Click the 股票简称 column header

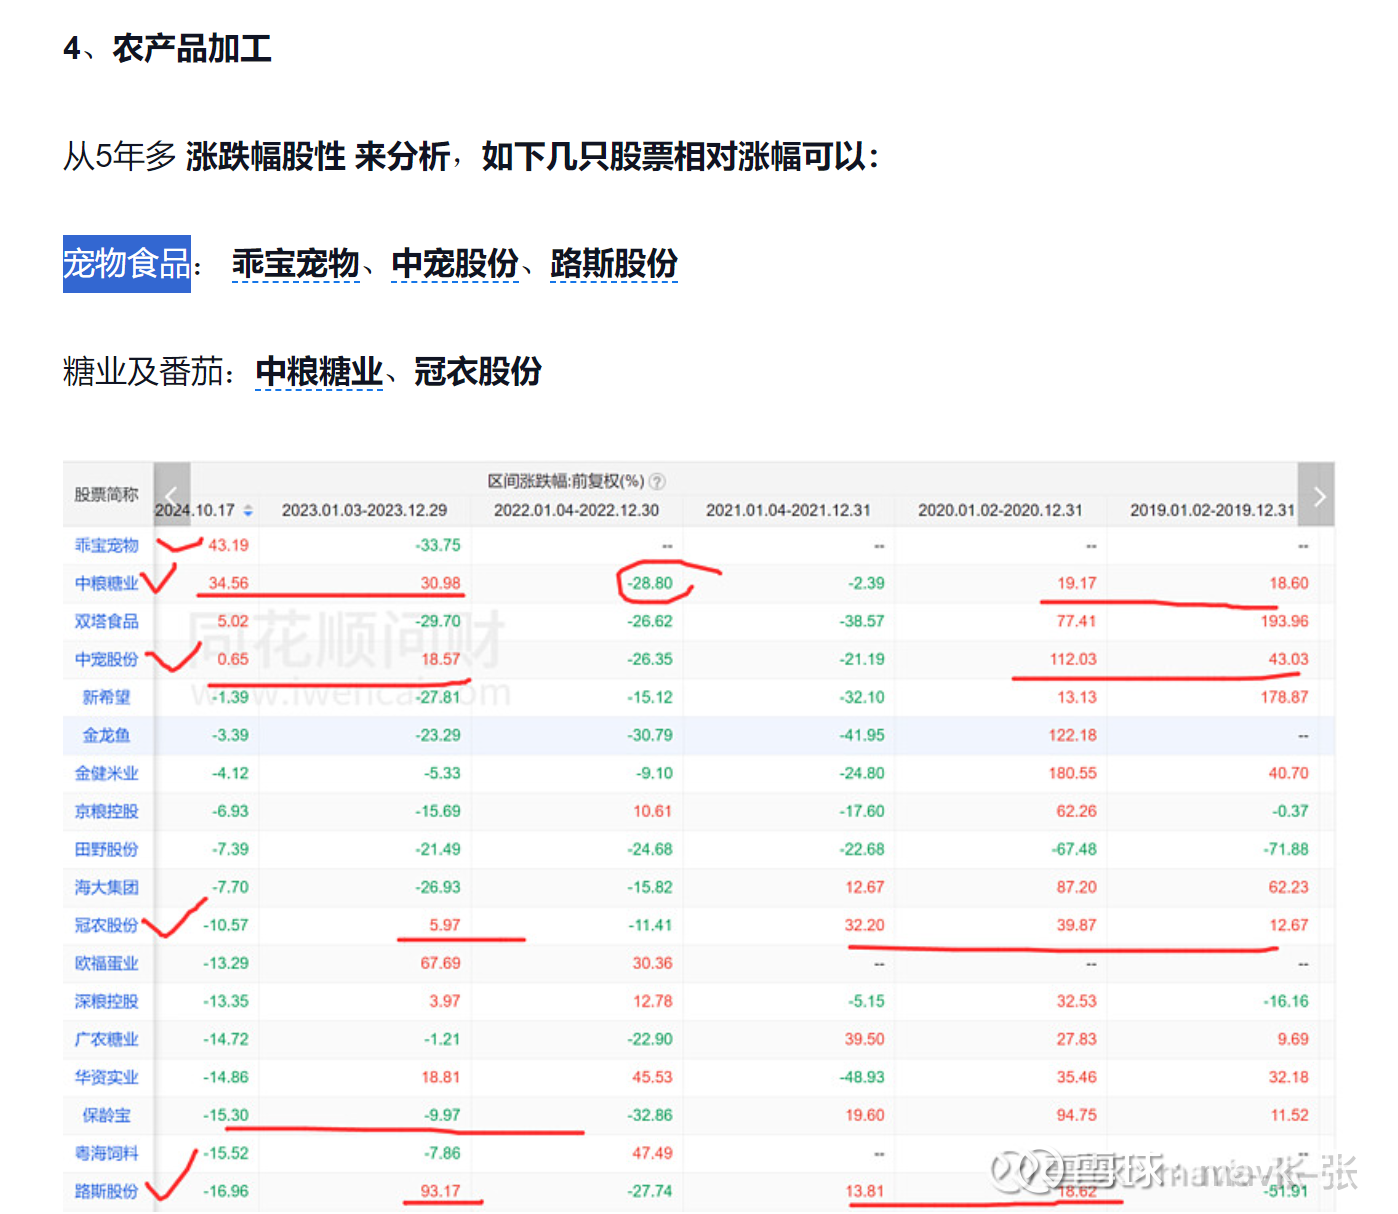click(x=107, y=494)
